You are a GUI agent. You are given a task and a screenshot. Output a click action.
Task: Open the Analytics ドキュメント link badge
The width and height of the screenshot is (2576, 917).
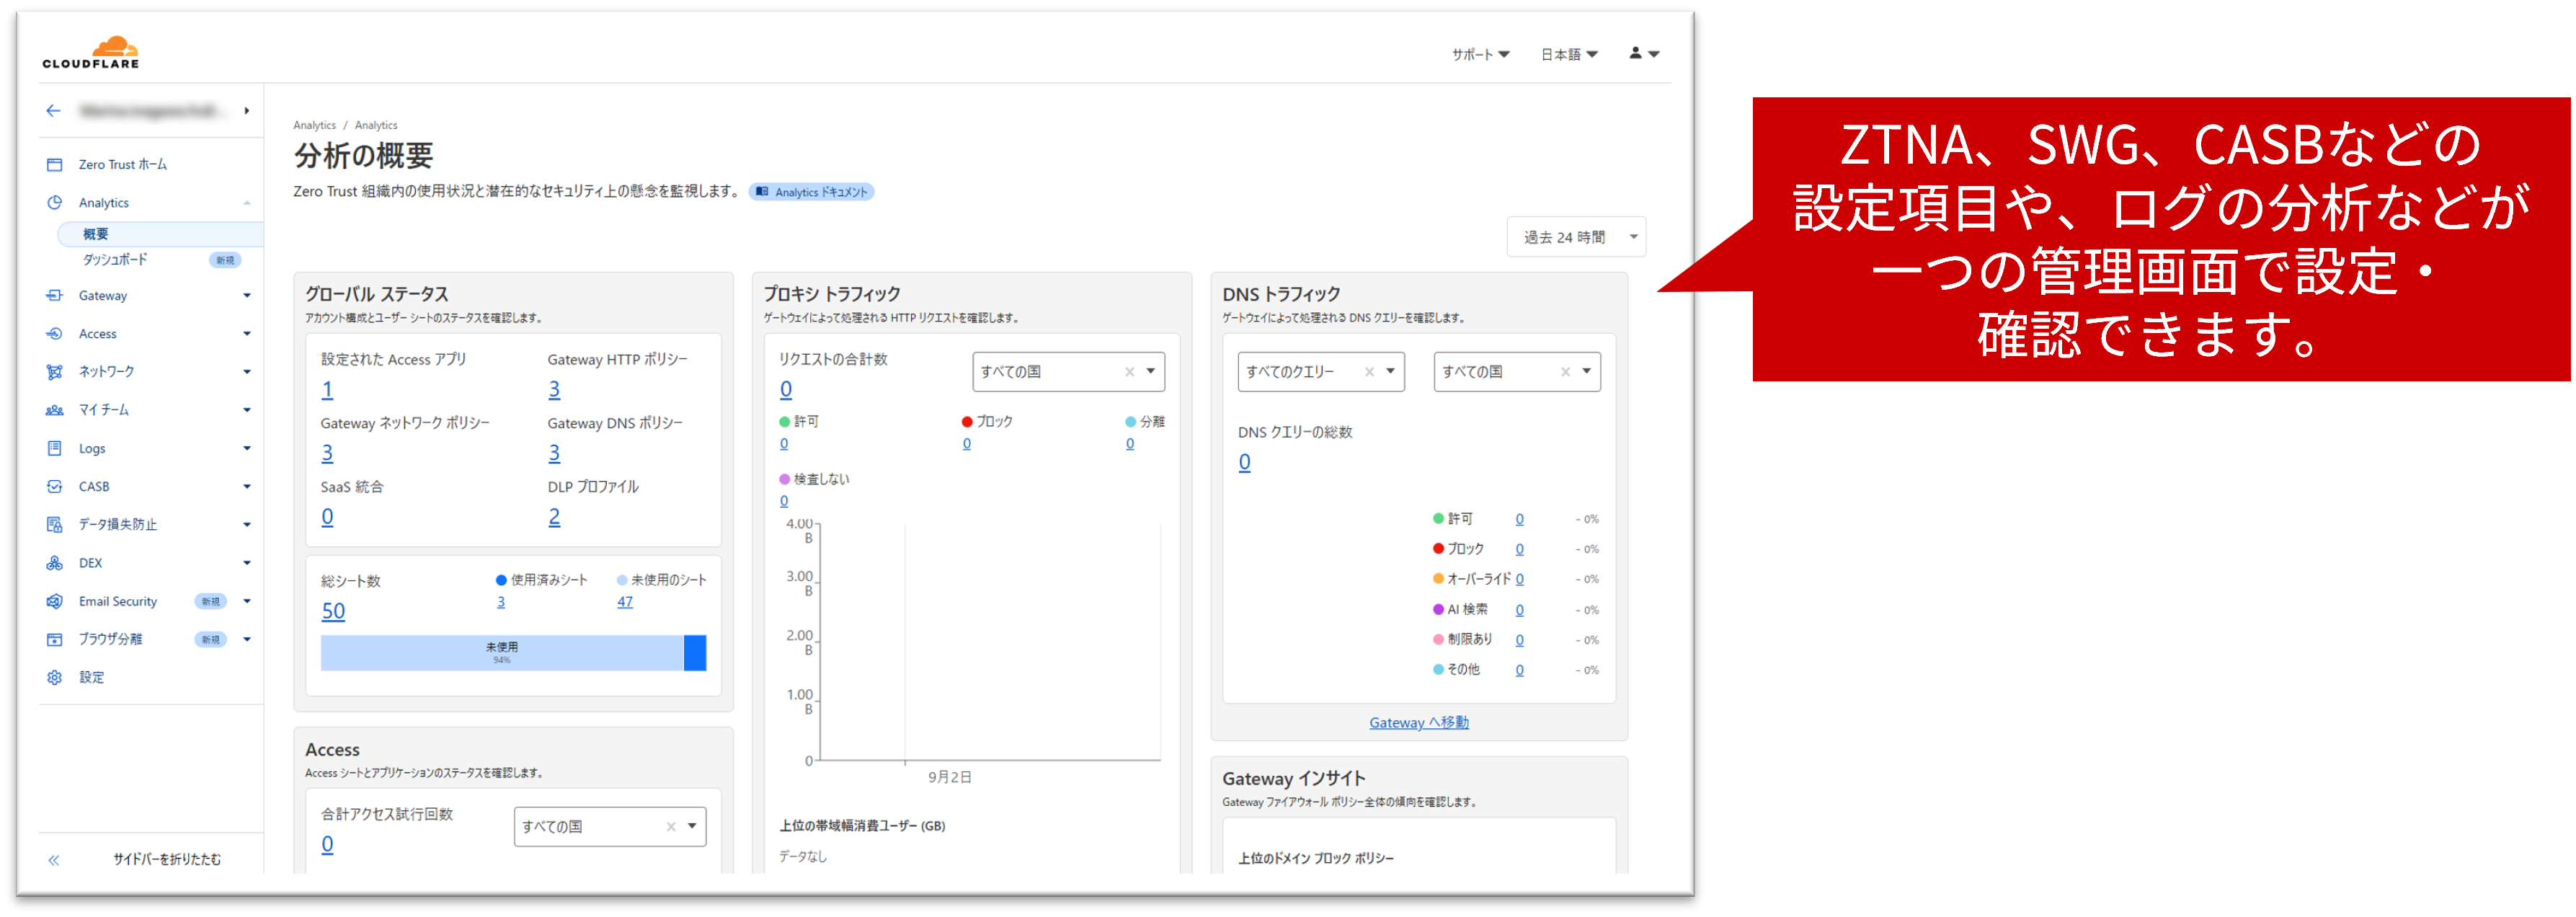[x=811, y=192]
